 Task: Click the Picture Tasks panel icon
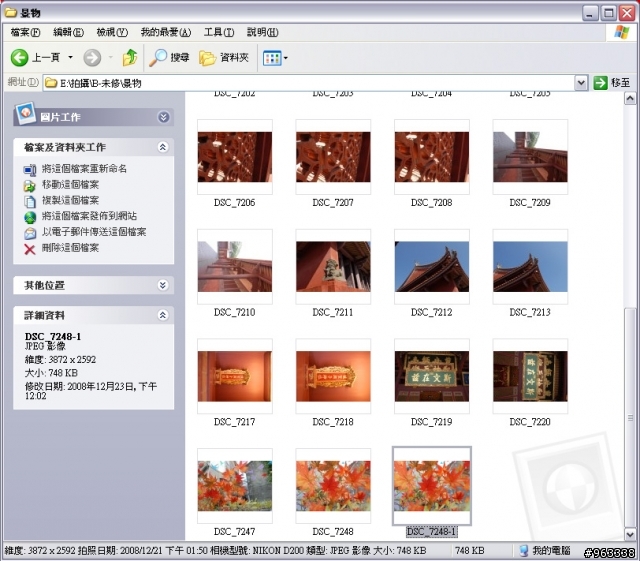(x=25, y=113)
